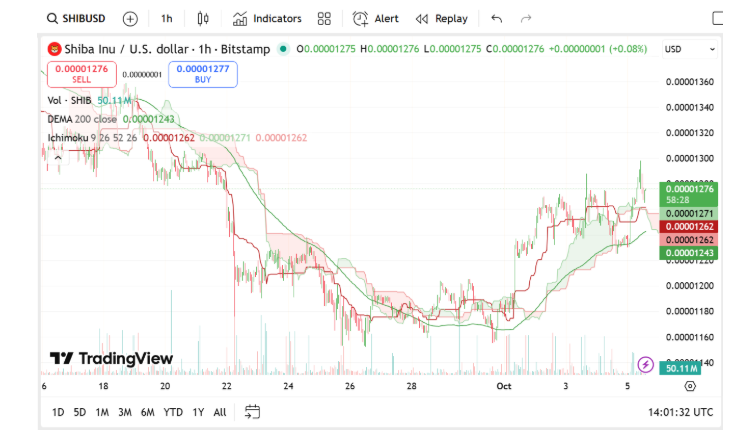The image size is (739, 437).
Task: Select the 1D time range
Action: pyautogui.click(x=58, y=412)
